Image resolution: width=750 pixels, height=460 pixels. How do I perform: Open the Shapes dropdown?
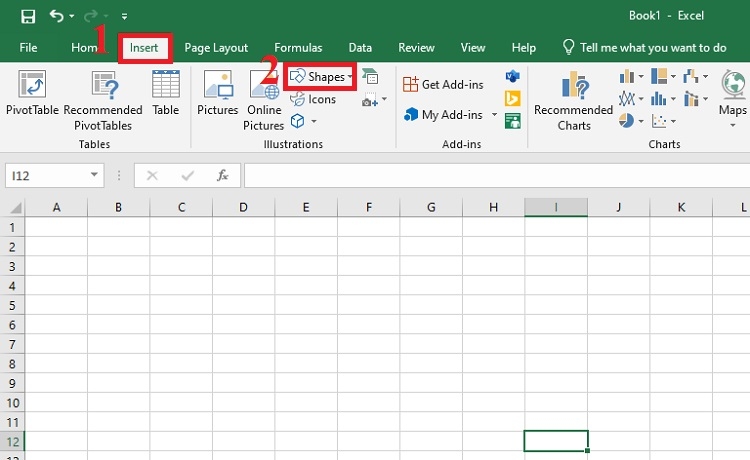click(320, 77)
